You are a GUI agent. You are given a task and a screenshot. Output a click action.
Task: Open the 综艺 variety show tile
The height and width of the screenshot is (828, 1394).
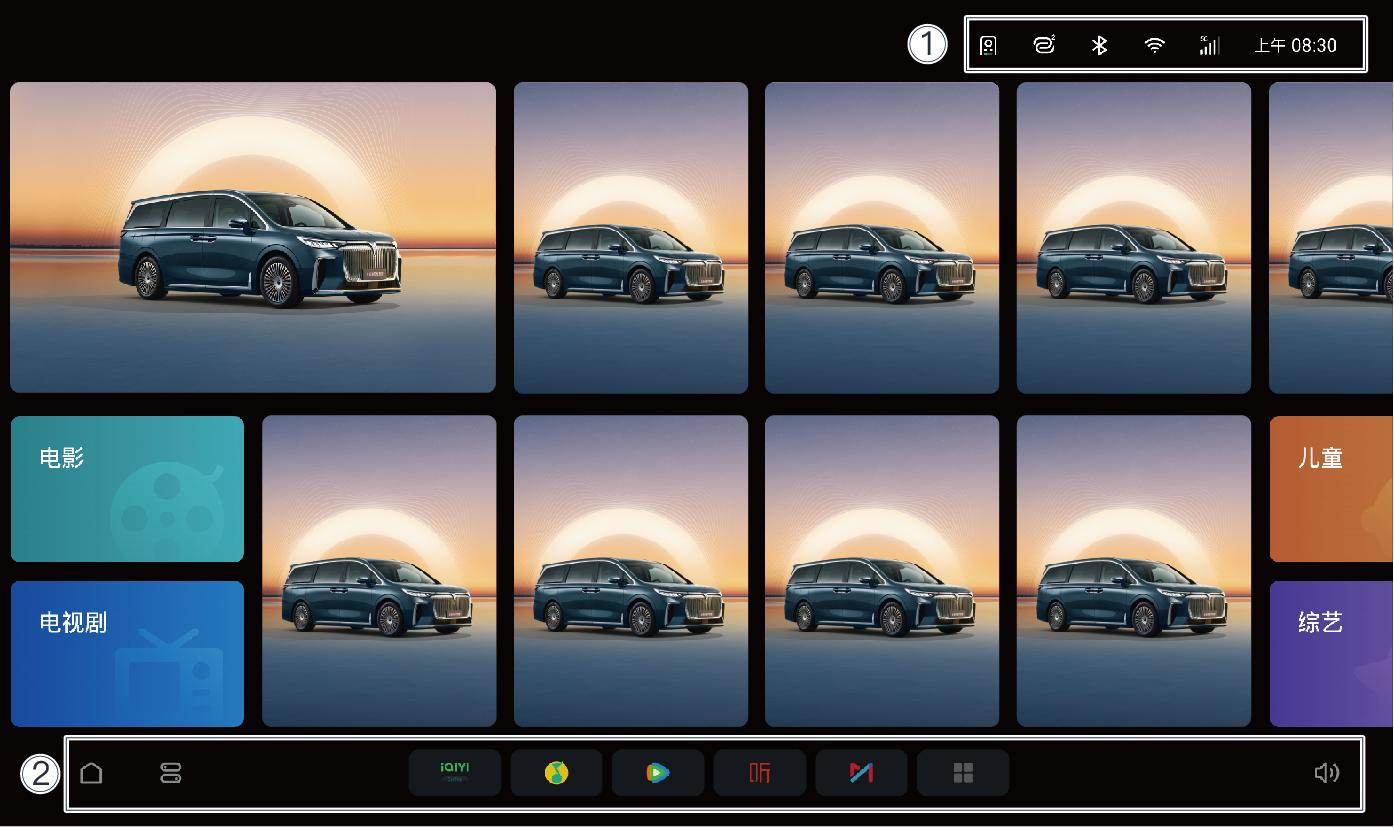pos(1331,654)
